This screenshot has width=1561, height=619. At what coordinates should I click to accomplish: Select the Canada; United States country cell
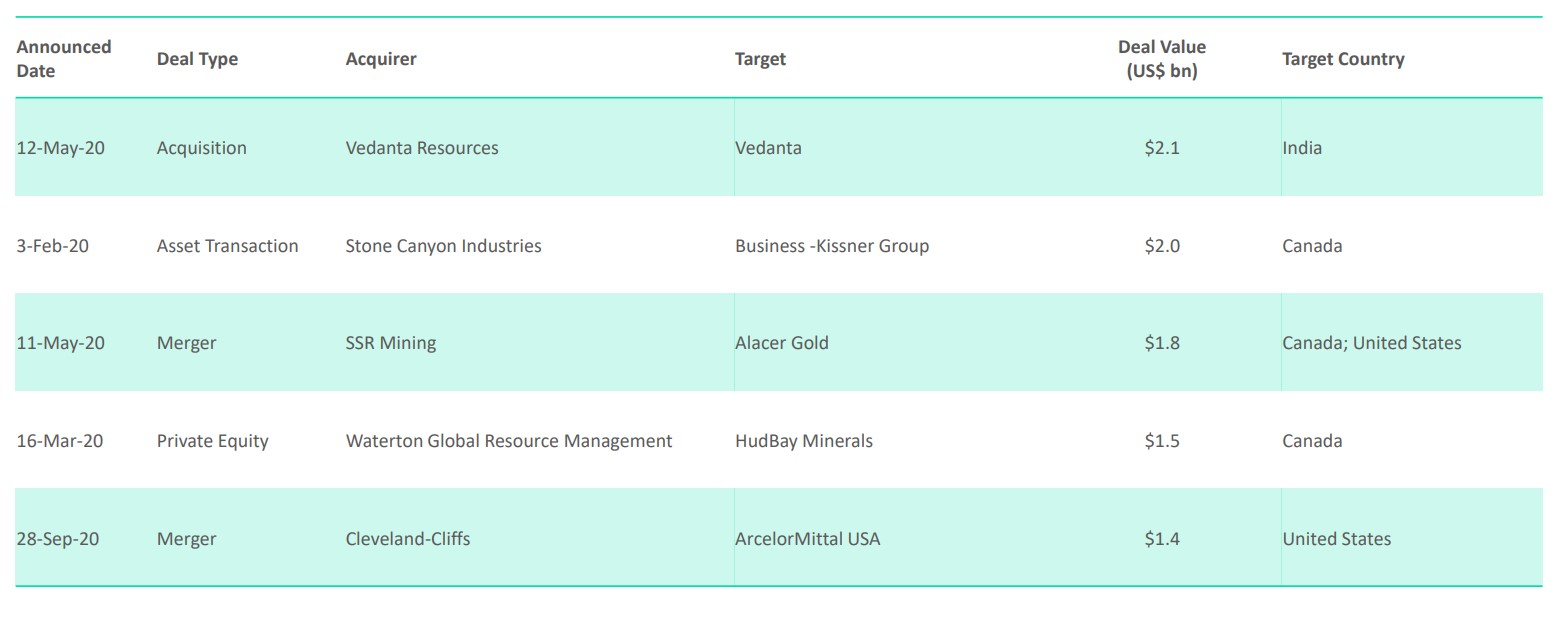coord(1372,343)
